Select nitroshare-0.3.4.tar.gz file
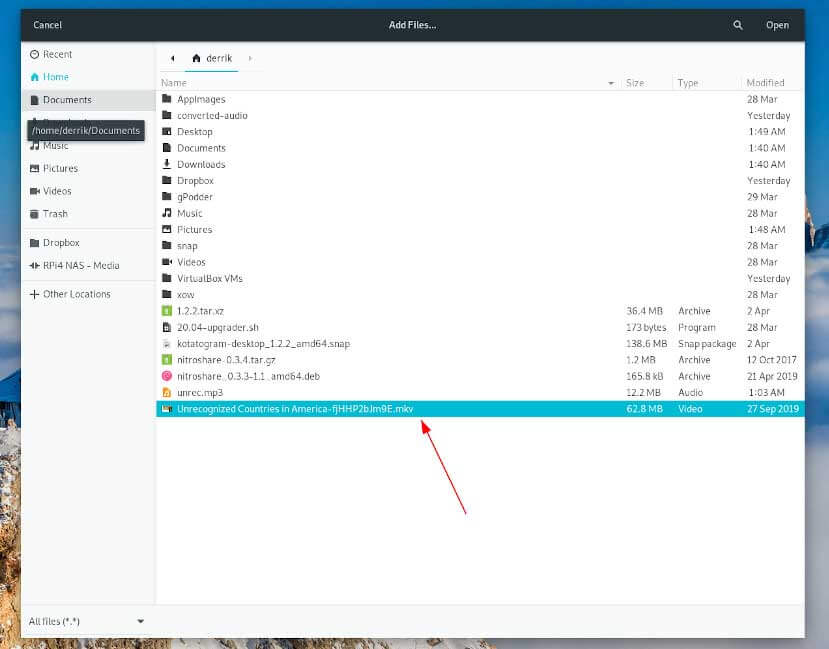Viewport: 829px width, 649px height. (480, 359)
